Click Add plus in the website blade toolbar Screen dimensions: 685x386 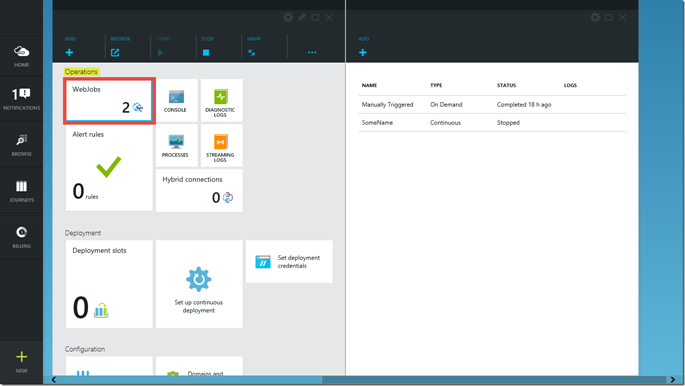click(69, 53)
